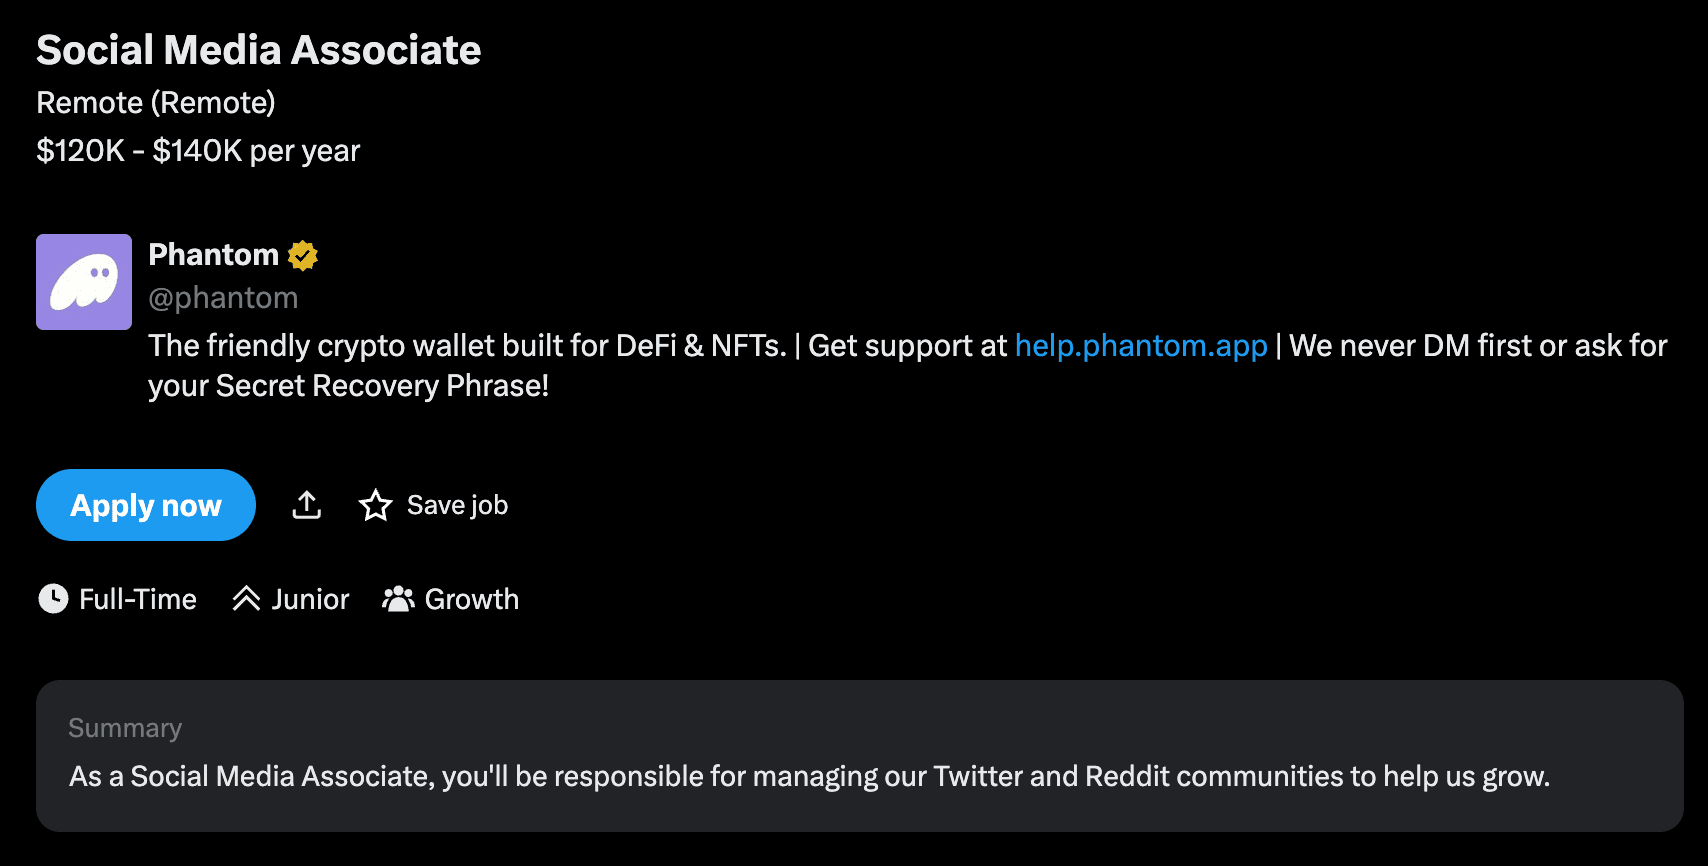
Task: Click the Save job label
Action: [457, 505]
